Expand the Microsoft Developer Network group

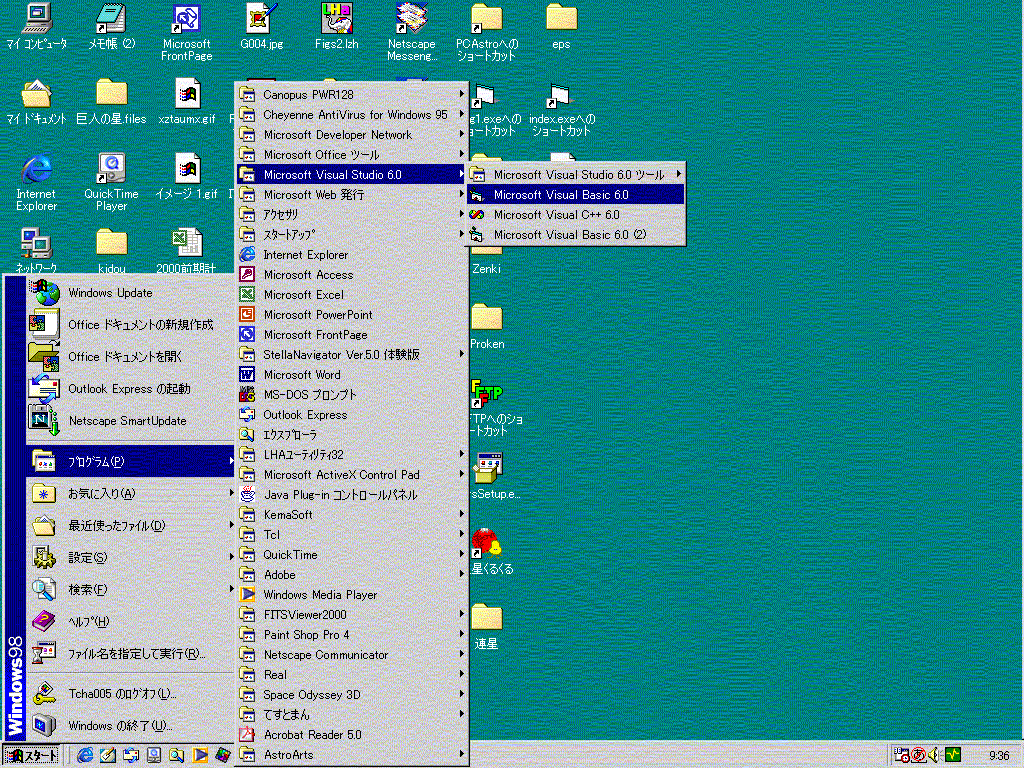pos(353,135)
